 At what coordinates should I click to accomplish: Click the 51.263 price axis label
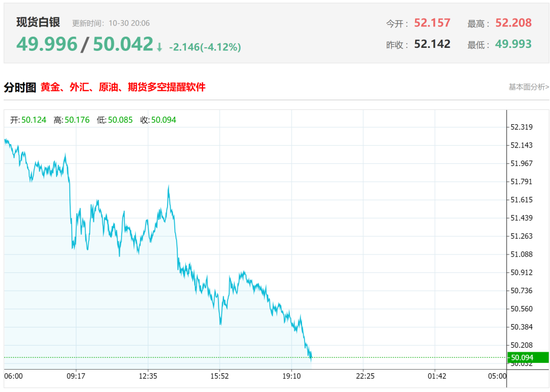(522, 236)
